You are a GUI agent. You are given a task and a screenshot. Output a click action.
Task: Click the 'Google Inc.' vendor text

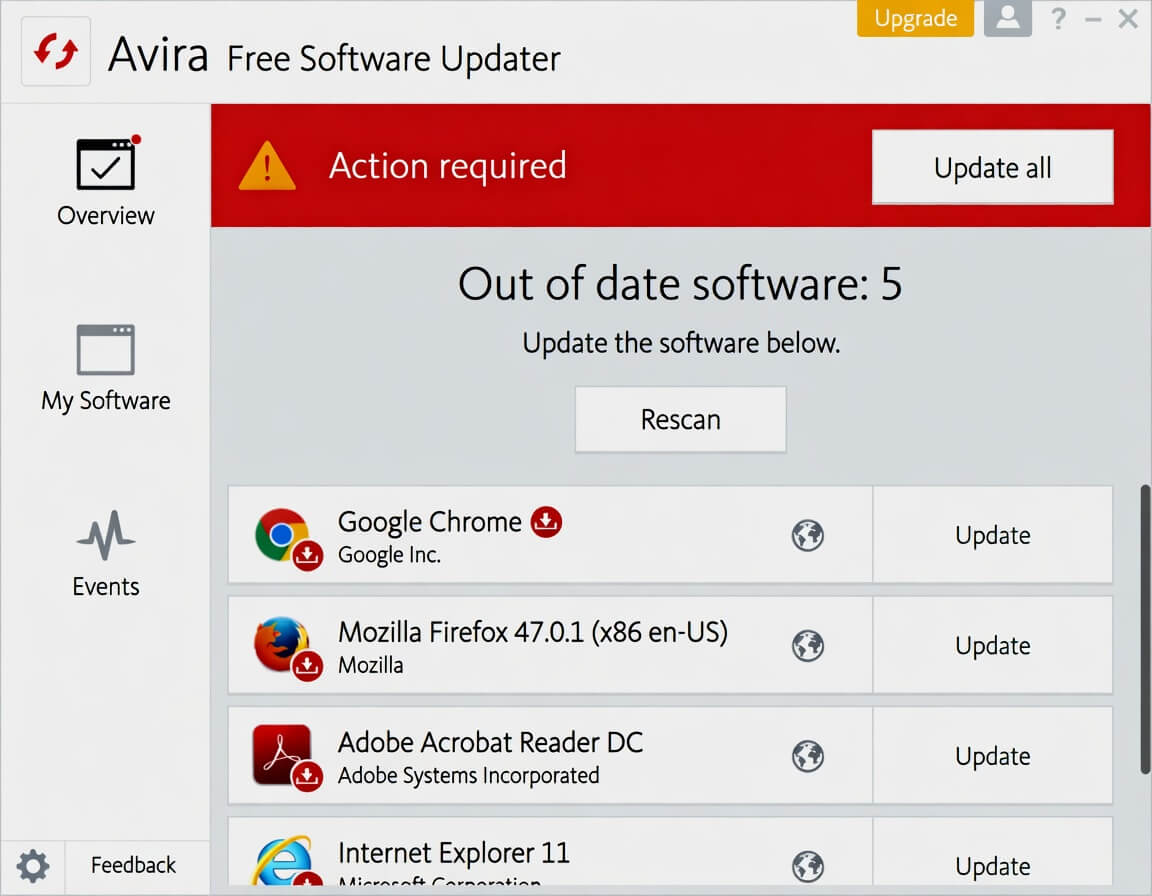pyautogui.click(x=389, y=554)
